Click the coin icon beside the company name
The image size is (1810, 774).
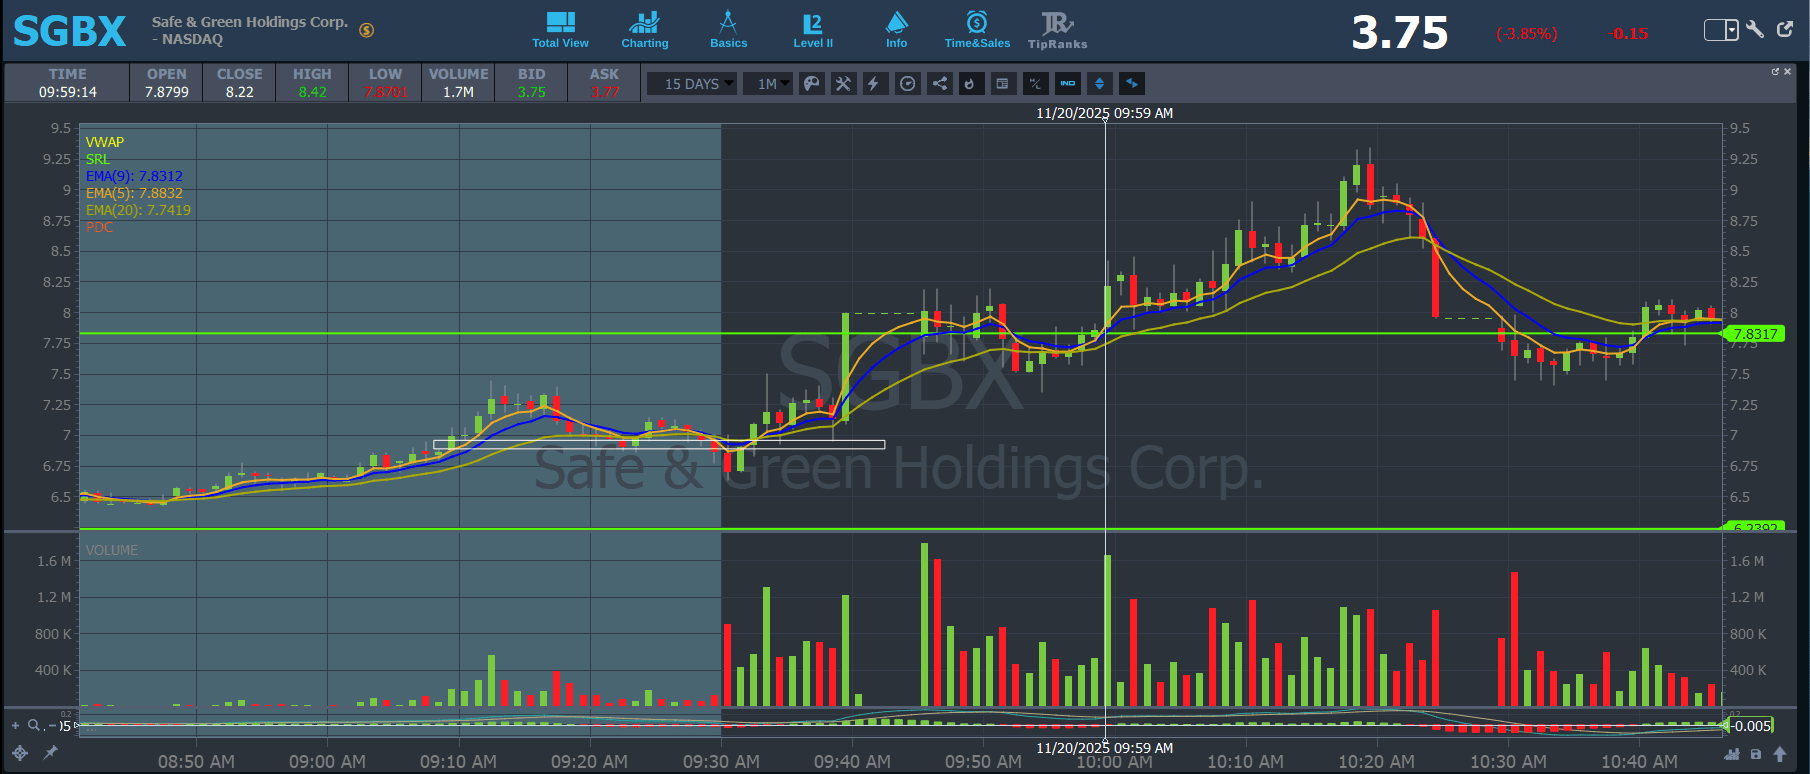[x=367, y=30]
